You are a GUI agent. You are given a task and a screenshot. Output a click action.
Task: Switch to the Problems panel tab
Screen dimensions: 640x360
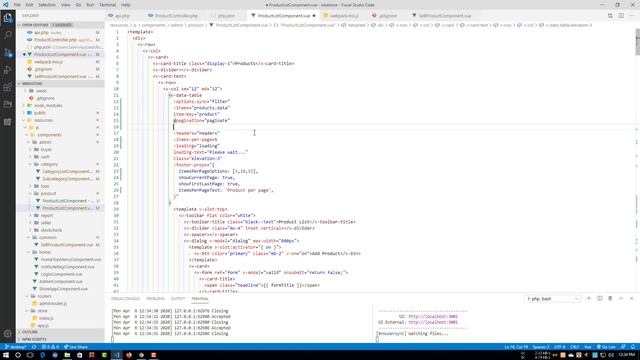click(x=155, y=299)
